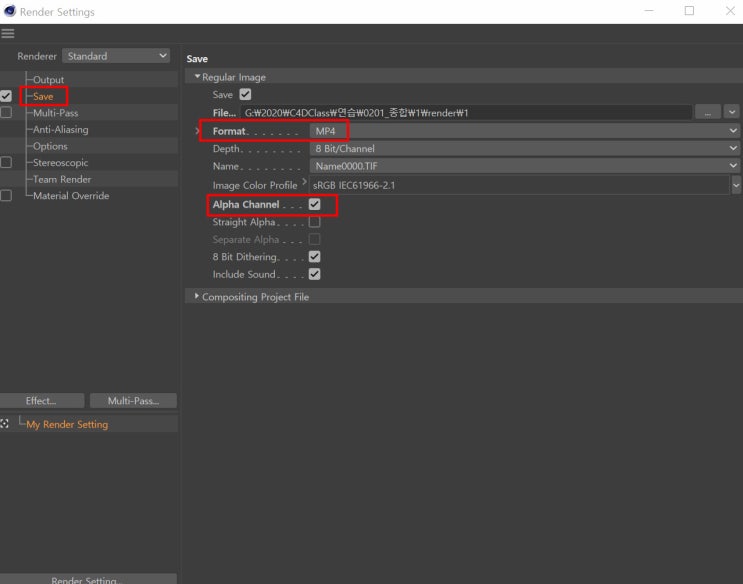The height and width of the screenshot is (584, 743).
Task: Click the Cinema 4D logo icon
Action: [x=9, y=11]
